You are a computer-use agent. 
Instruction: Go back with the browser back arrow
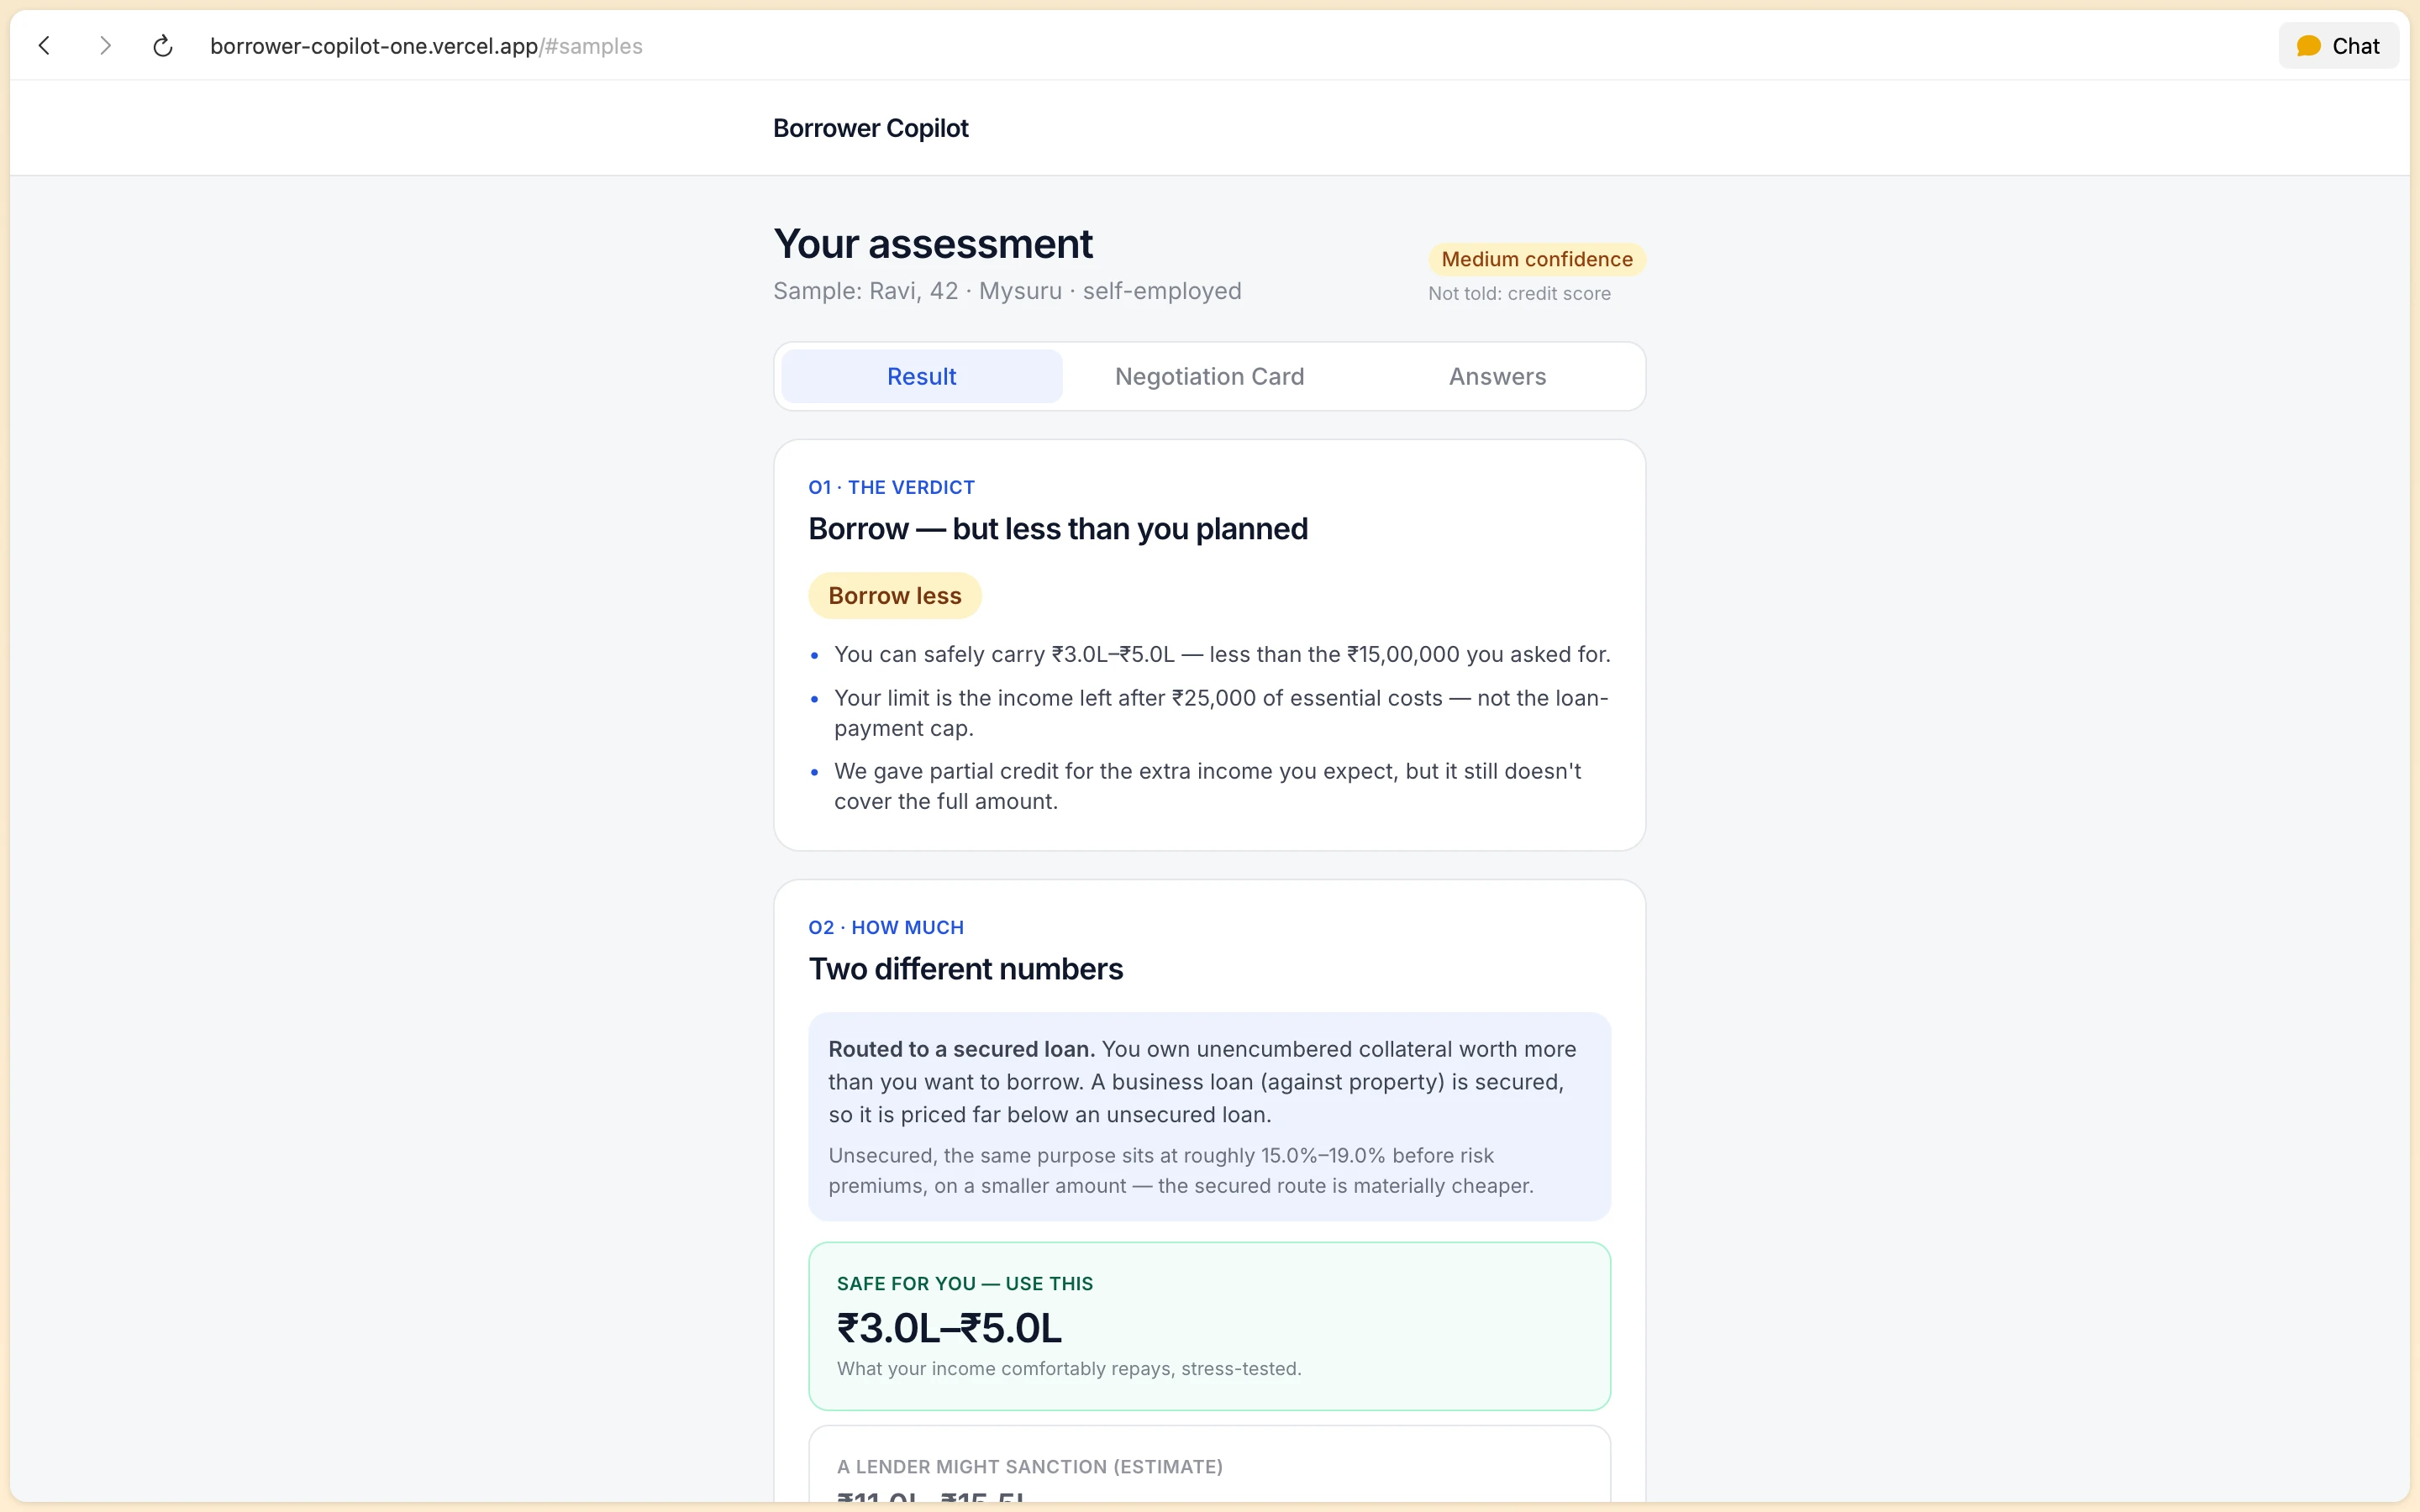[44, 46]
